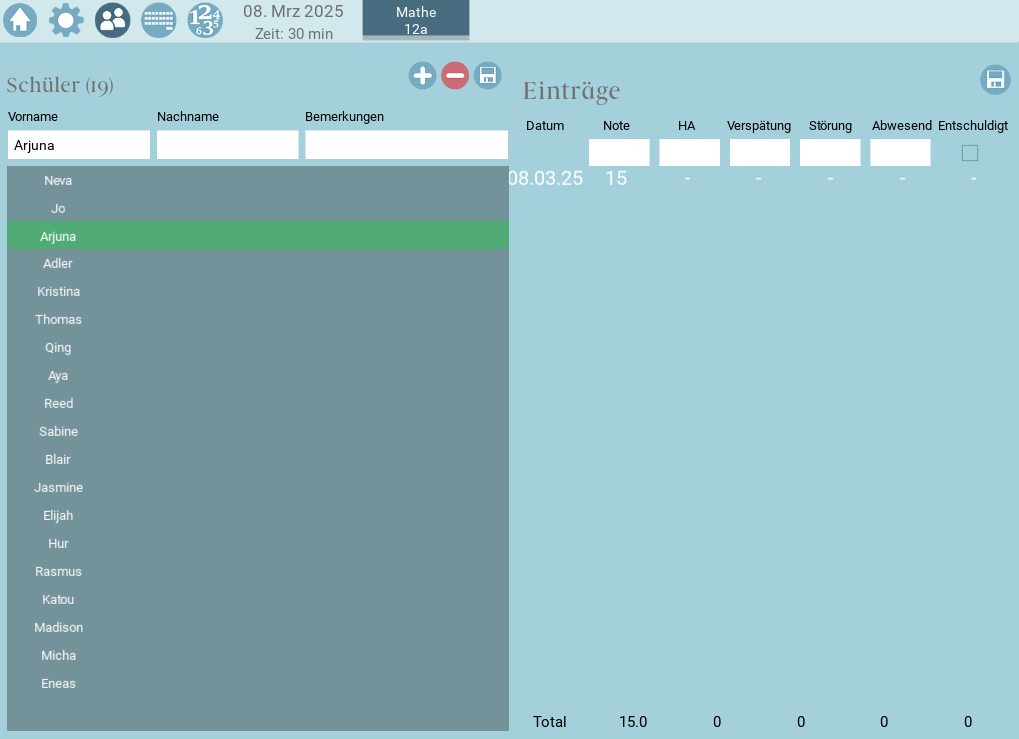Remove student with red minus icon
1019x739 pixels.
point(455,75)
